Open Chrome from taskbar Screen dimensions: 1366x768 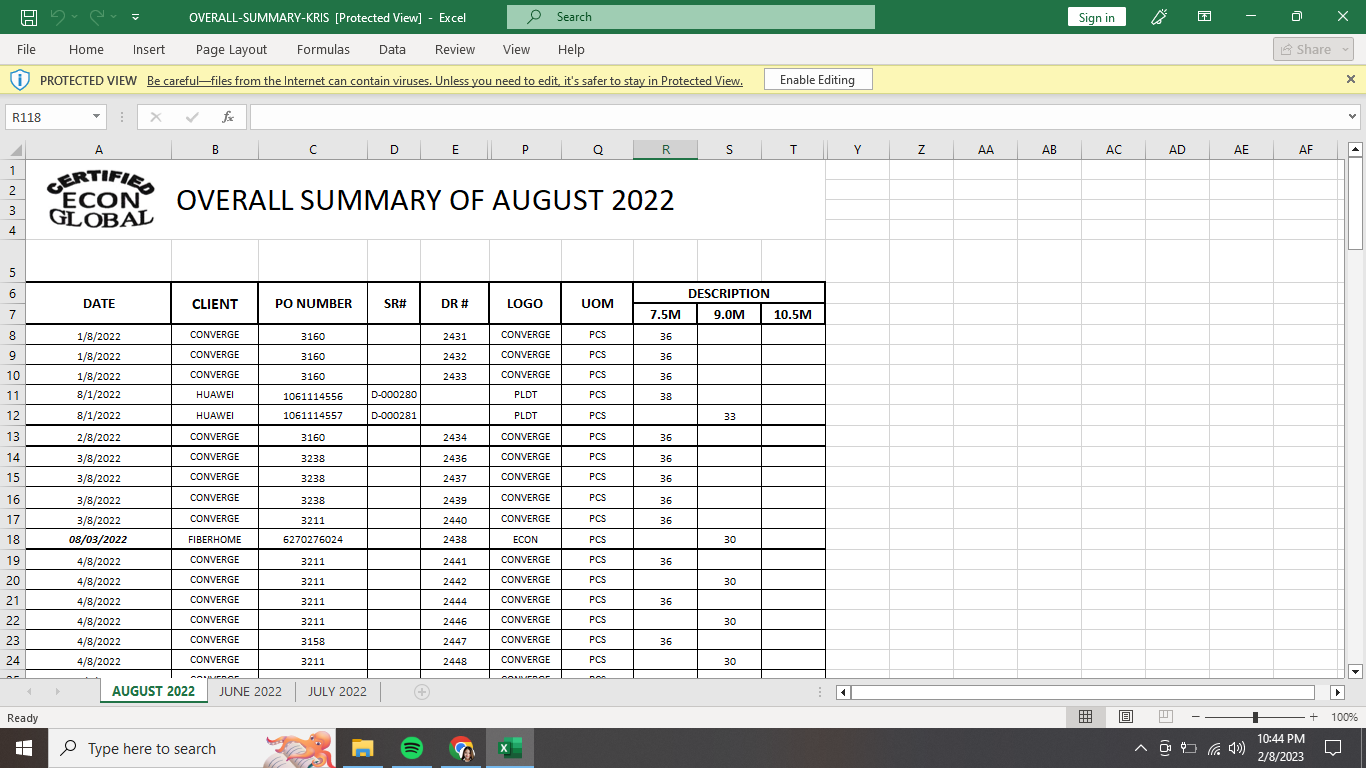[461, 748]
